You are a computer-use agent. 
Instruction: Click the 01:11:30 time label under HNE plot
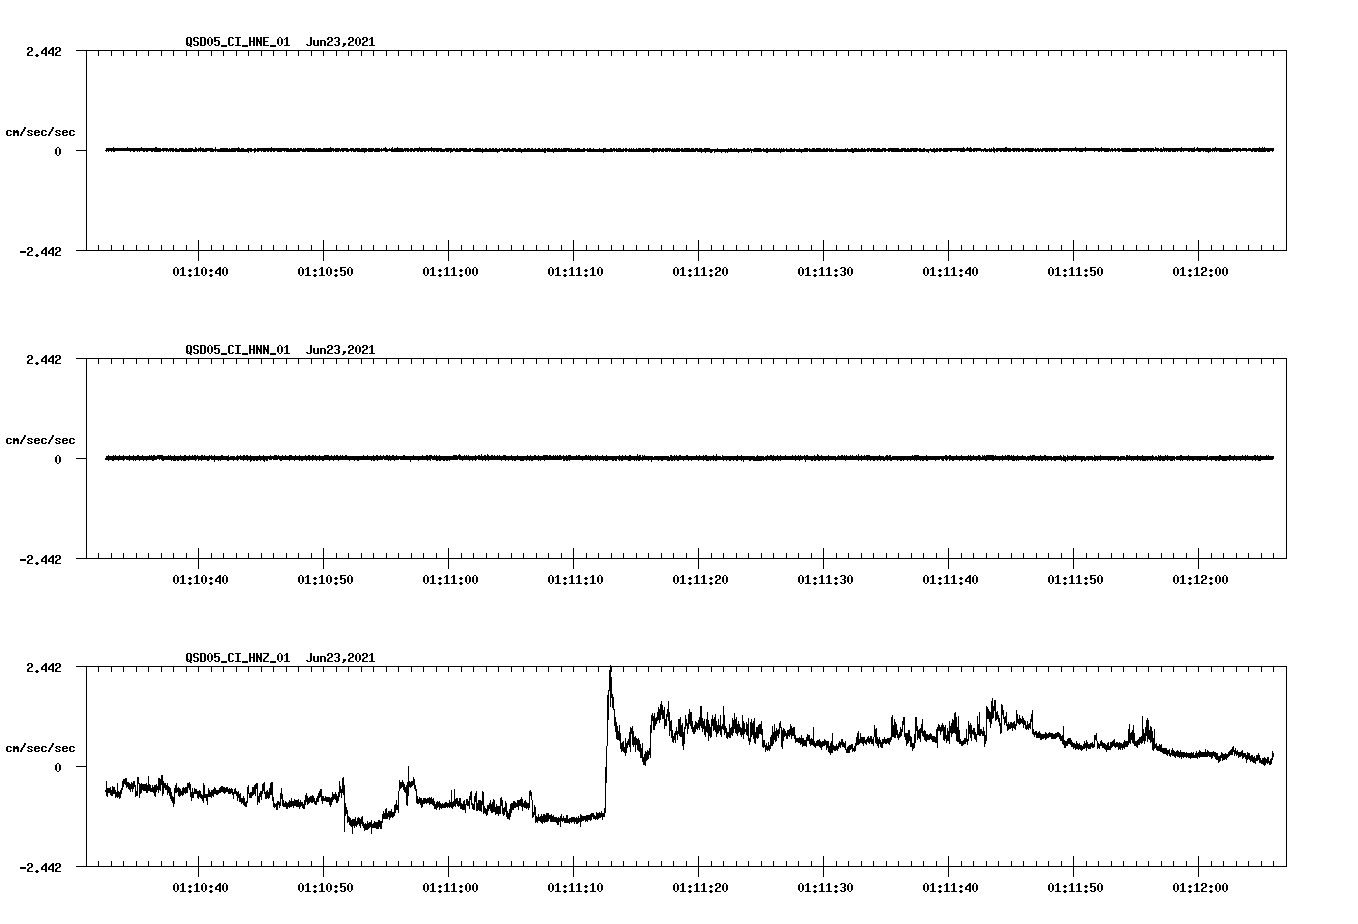[825, 272]
